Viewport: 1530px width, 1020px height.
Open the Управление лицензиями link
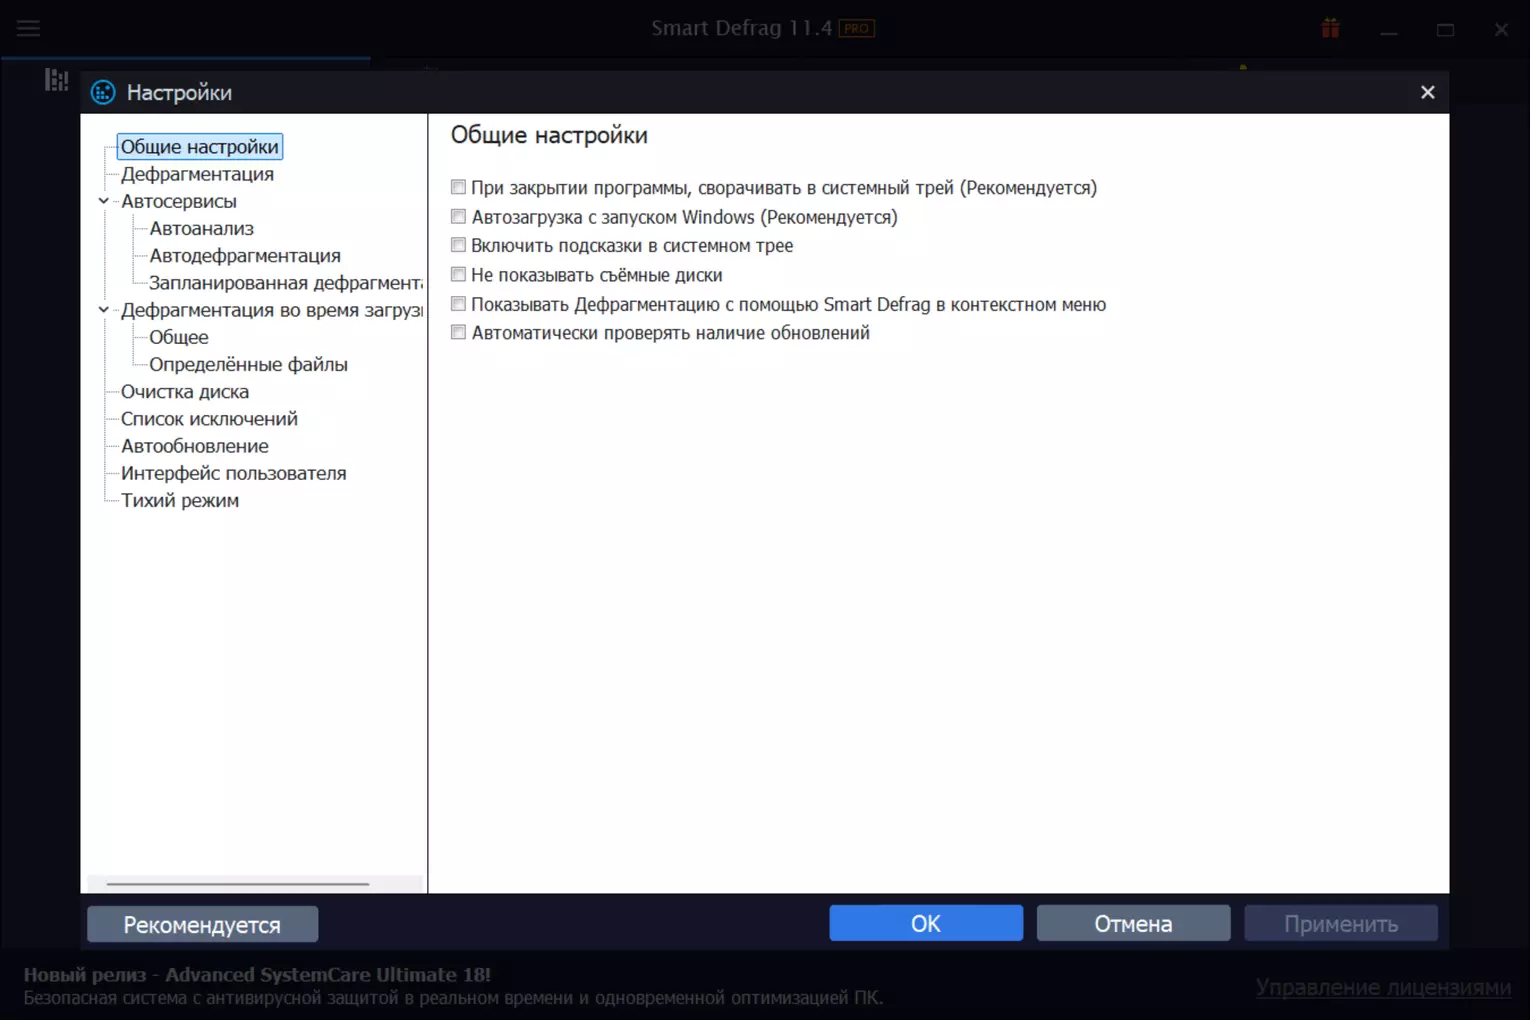click(x=1383, y=987)
